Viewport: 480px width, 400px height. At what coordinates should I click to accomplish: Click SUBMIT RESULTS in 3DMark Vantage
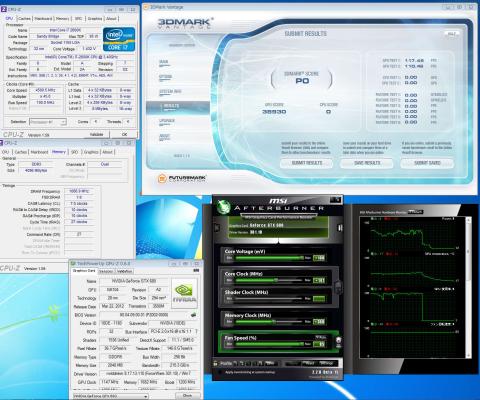(307, 163)
